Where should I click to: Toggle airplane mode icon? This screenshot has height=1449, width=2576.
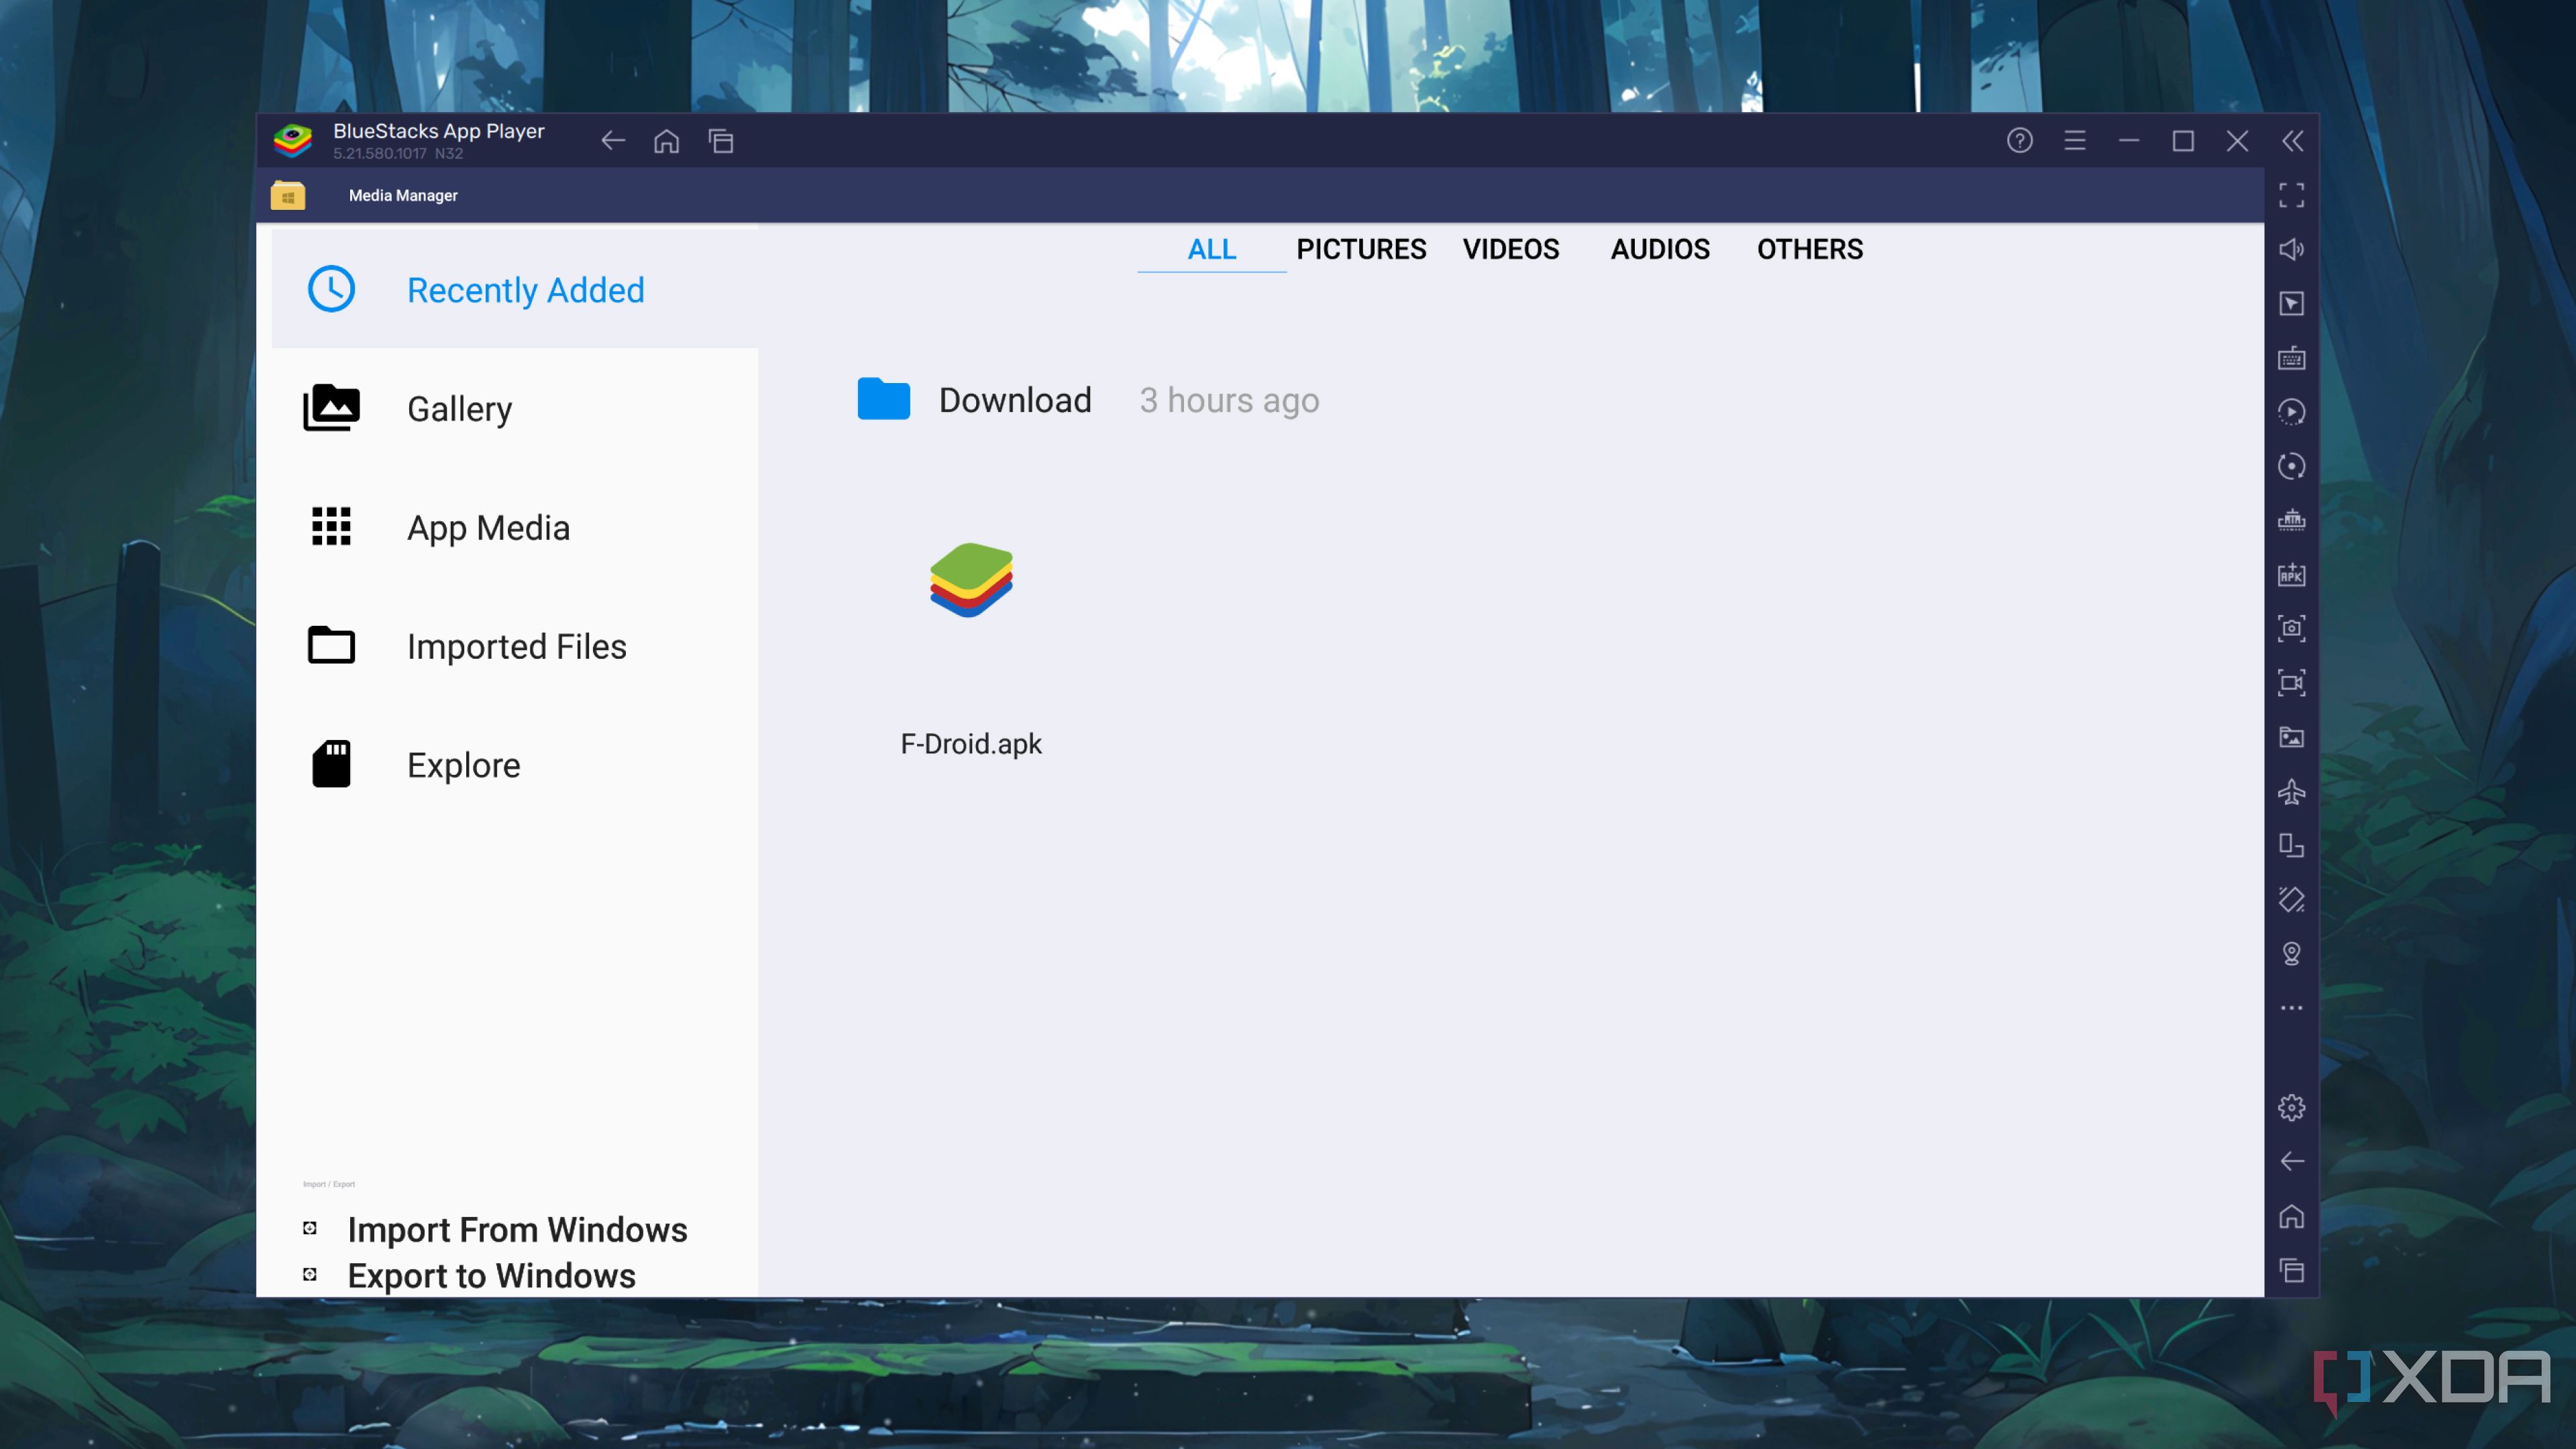pos(2292,791)
